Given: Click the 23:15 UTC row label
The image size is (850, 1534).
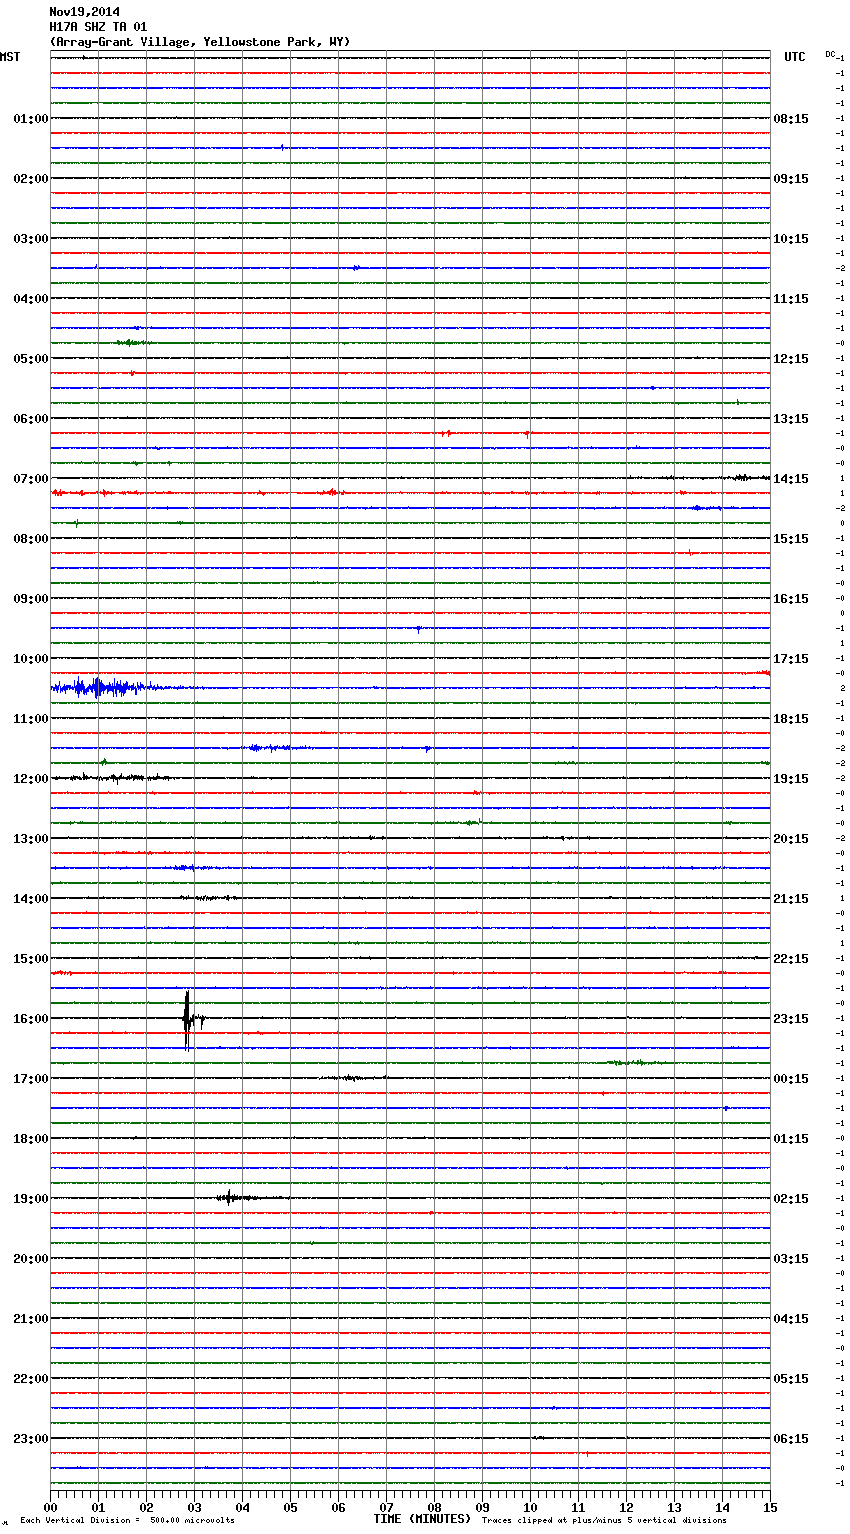Looking at the screenshot, I should [791, 1019].
